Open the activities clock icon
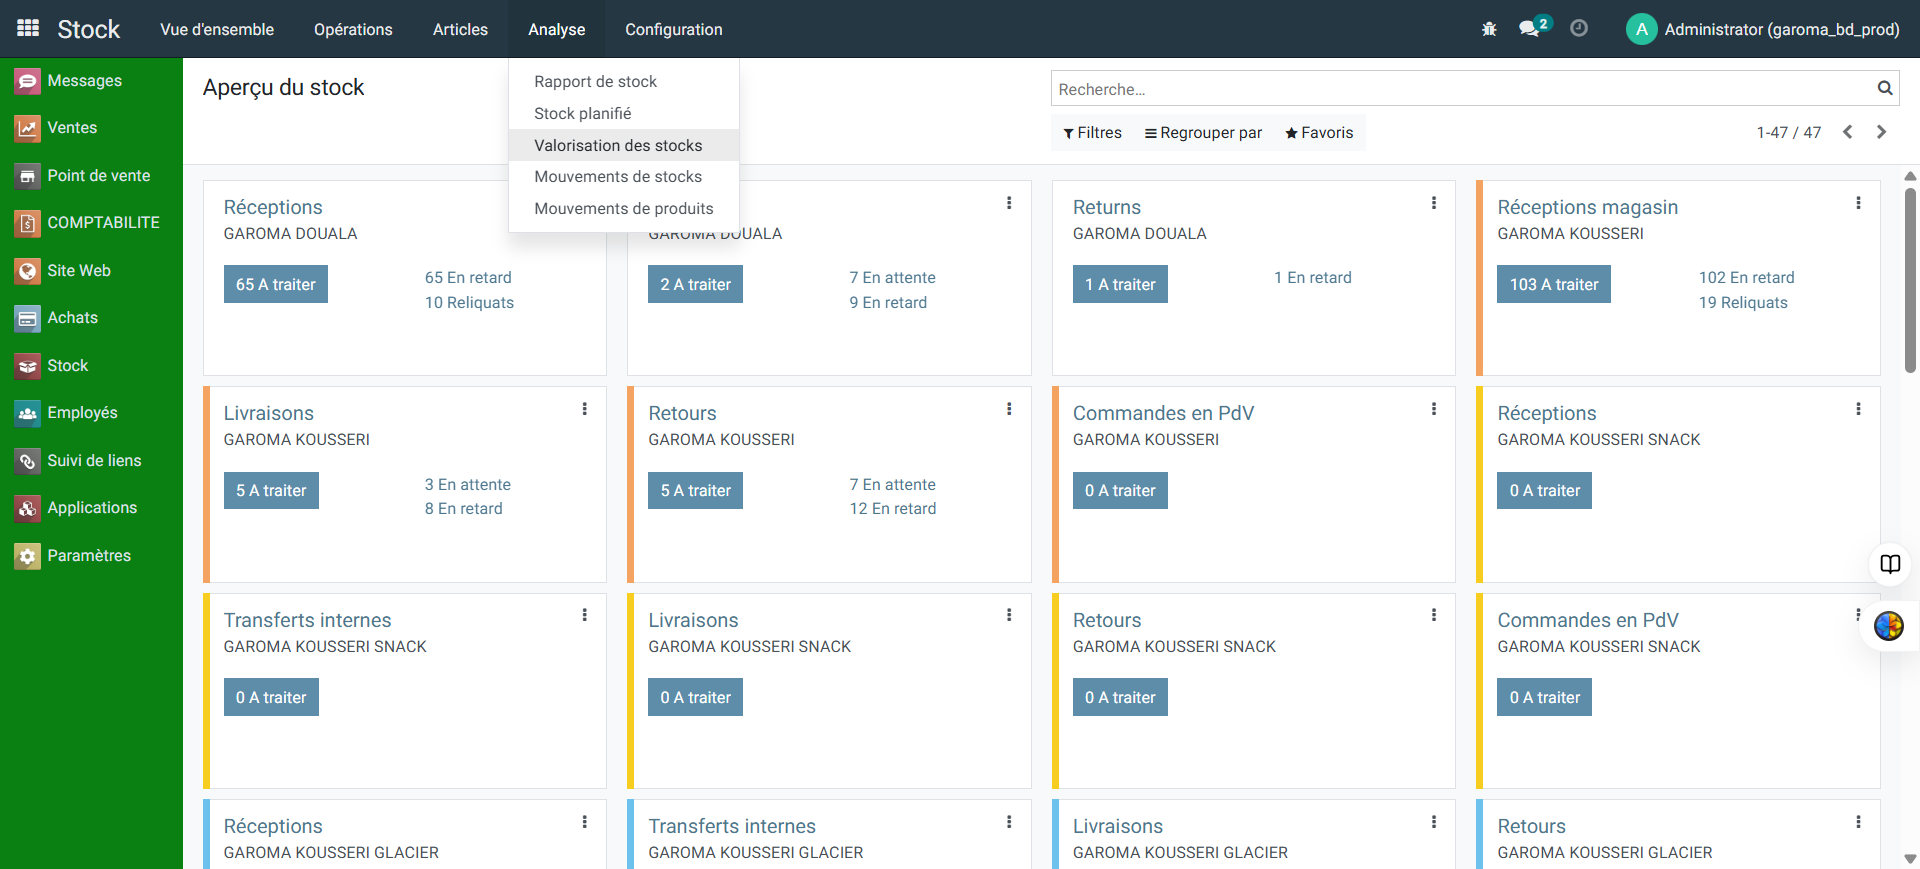Screen dimensions: 1920x869 tap(1579, 29)
